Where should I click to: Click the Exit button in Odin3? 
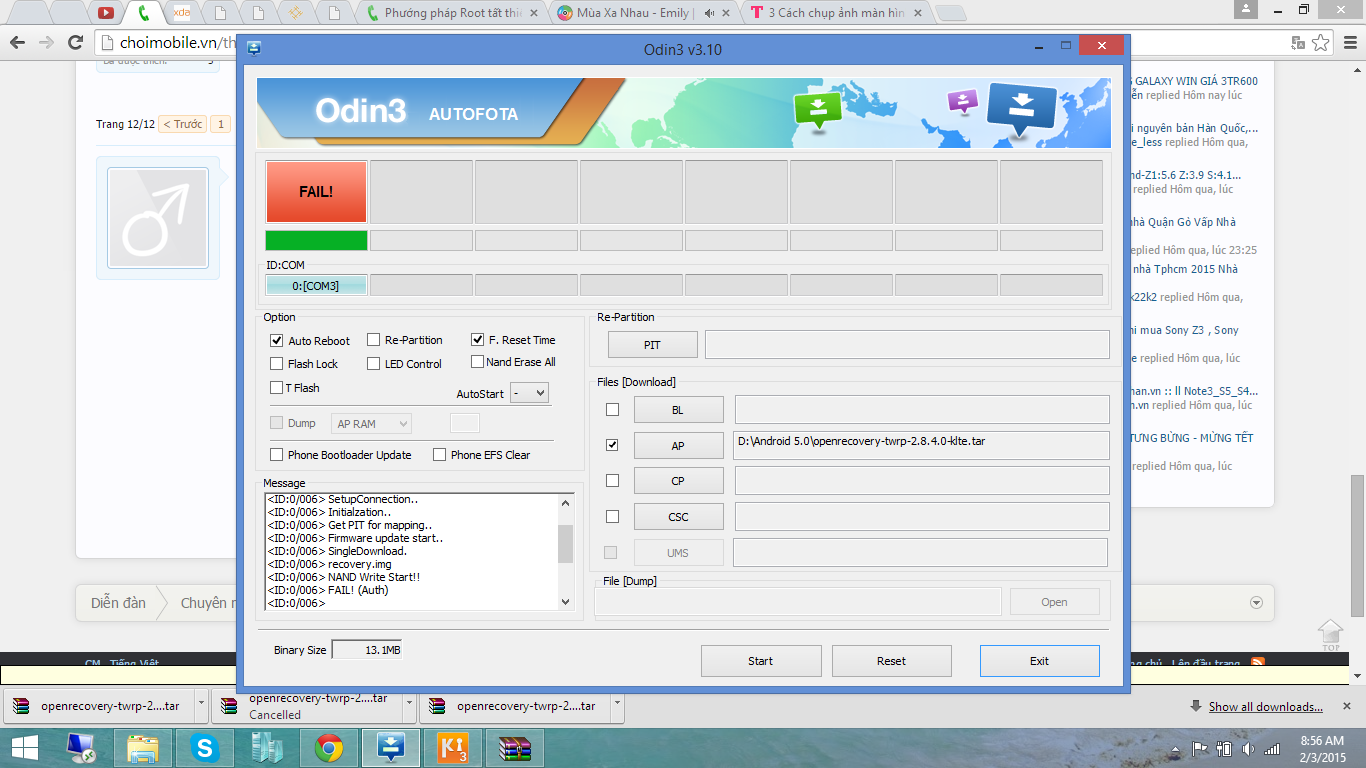click(x=1040, y=661)
